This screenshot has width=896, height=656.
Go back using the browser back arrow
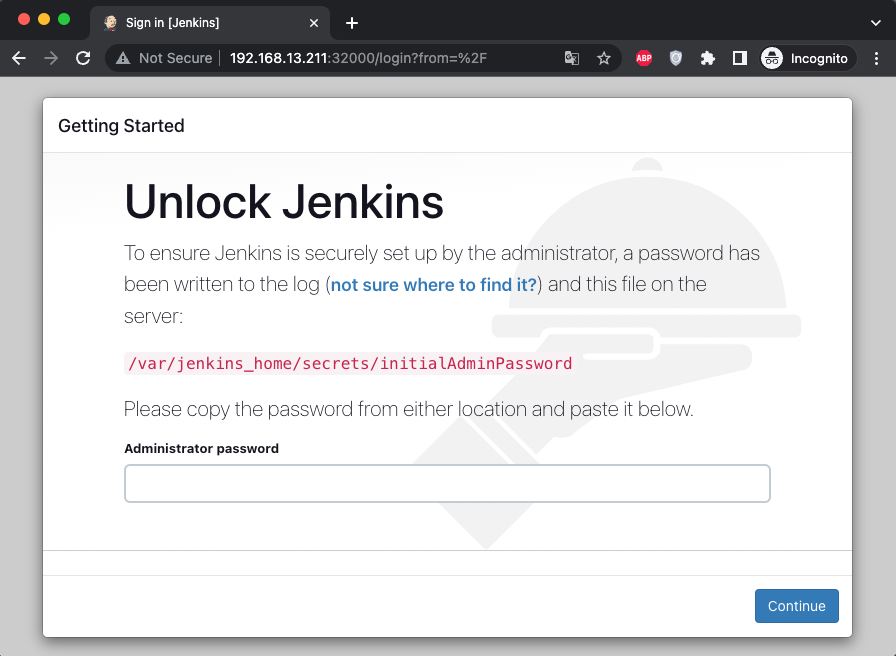(x=19, y=58)
